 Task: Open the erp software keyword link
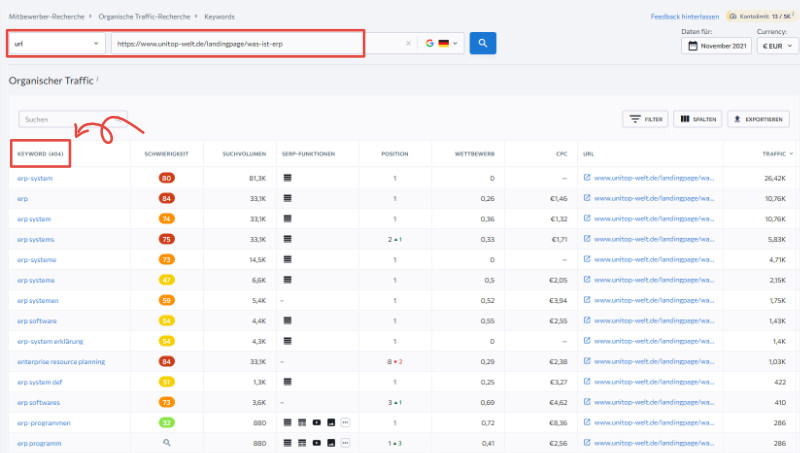click(37, 321)
